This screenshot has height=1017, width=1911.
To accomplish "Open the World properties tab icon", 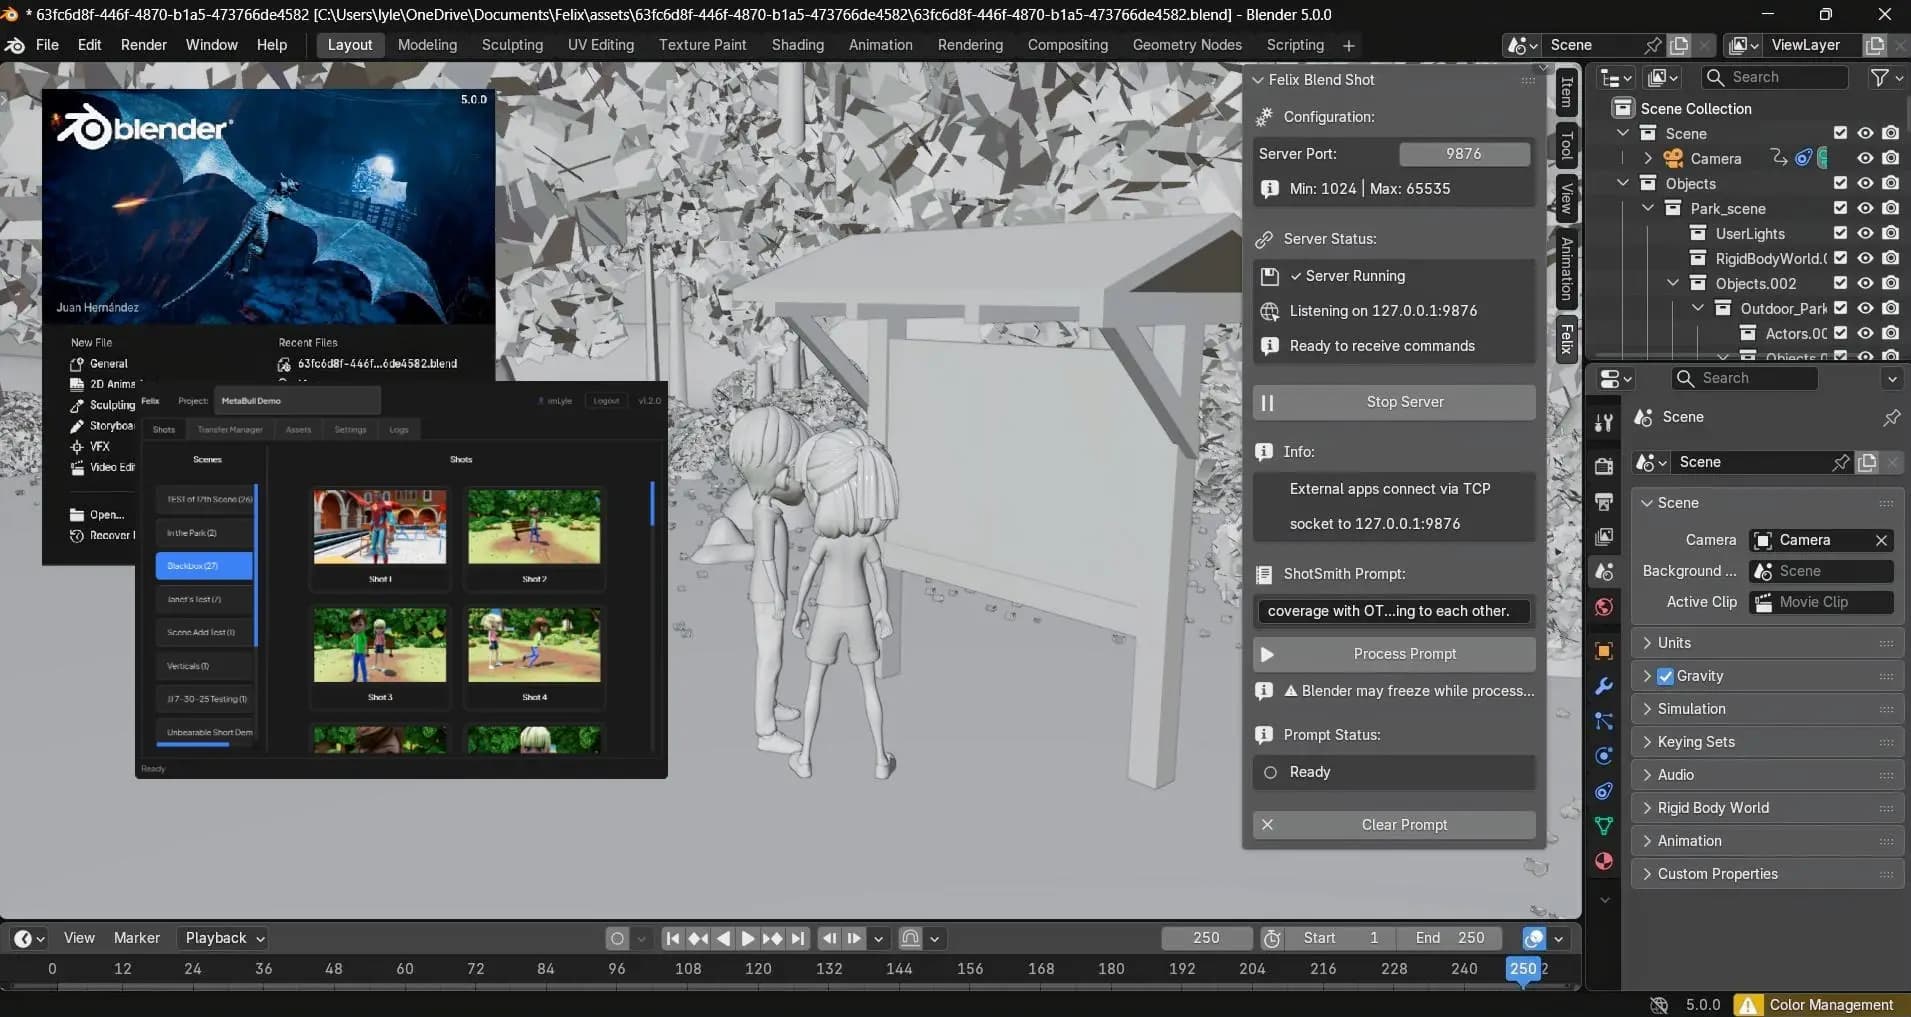I will coord(1604,607).
